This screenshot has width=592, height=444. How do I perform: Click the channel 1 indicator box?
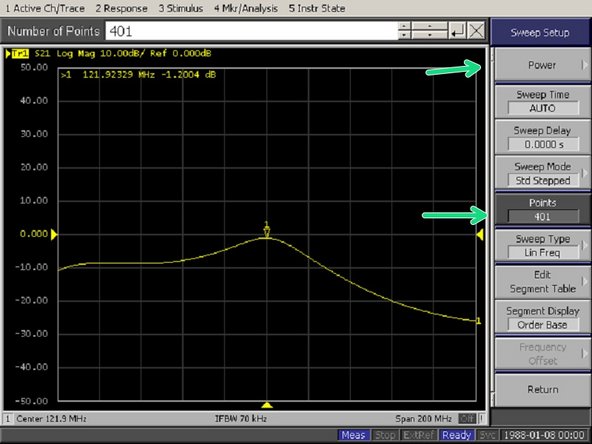[x=8, y=419]
